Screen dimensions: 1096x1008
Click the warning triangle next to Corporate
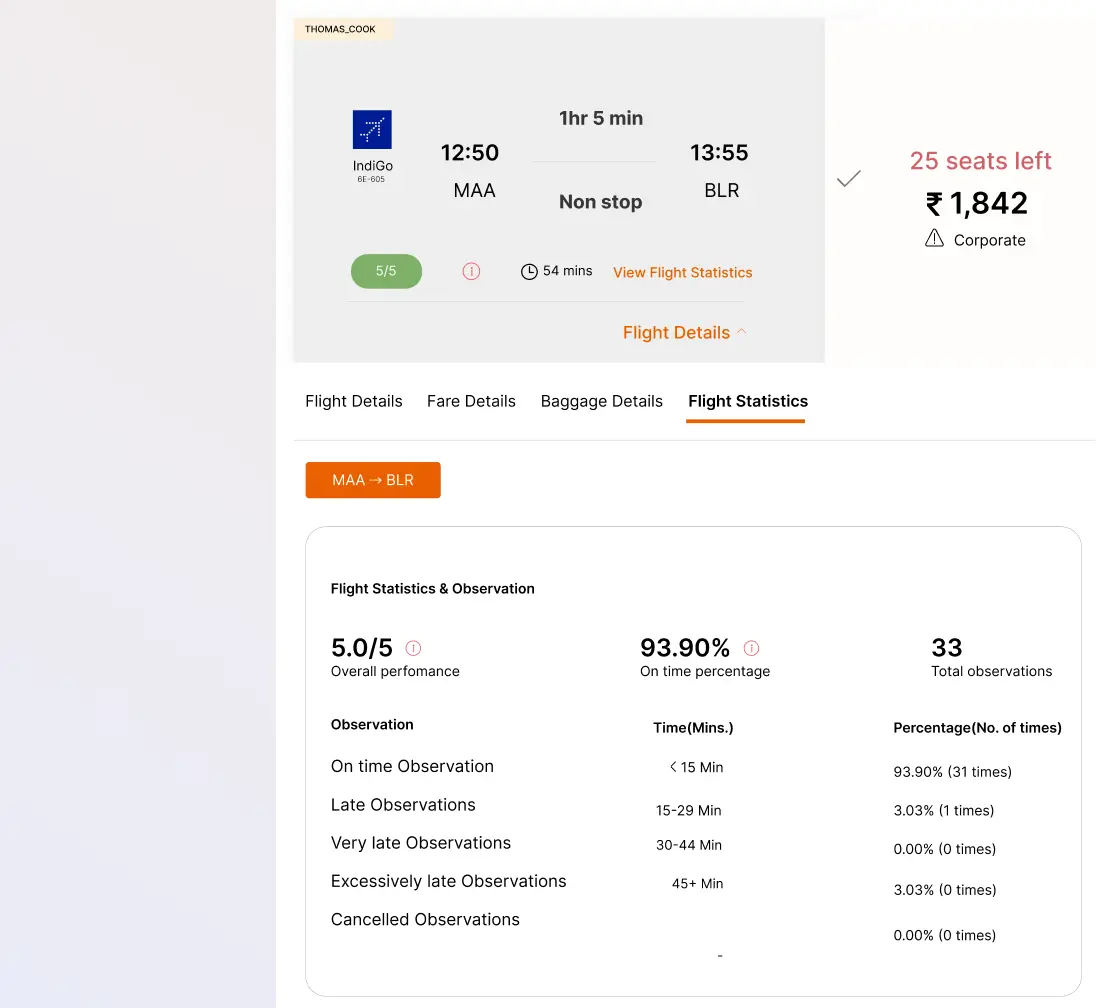pos(934,238)
